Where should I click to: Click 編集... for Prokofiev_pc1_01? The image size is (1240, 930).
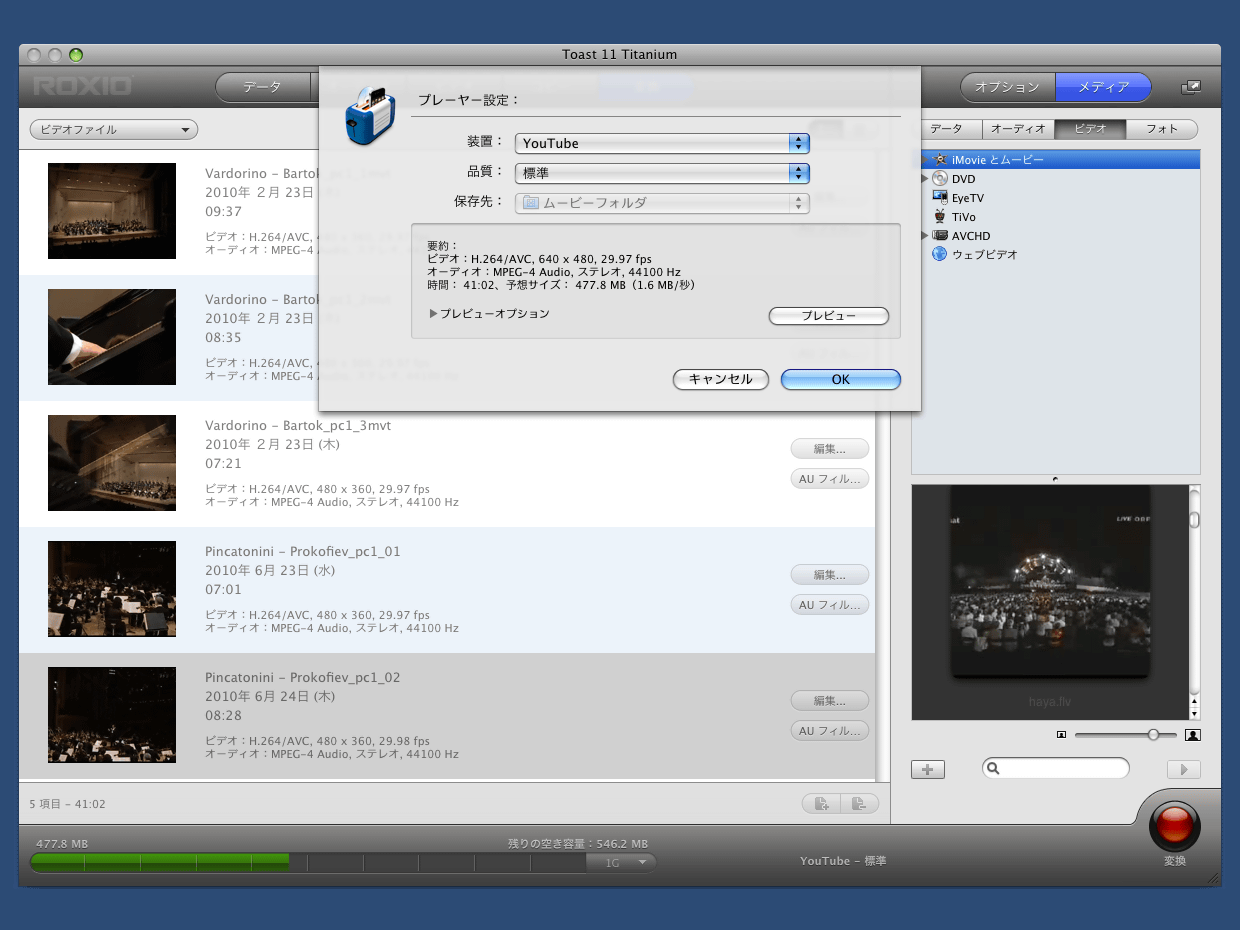(830, 575)
